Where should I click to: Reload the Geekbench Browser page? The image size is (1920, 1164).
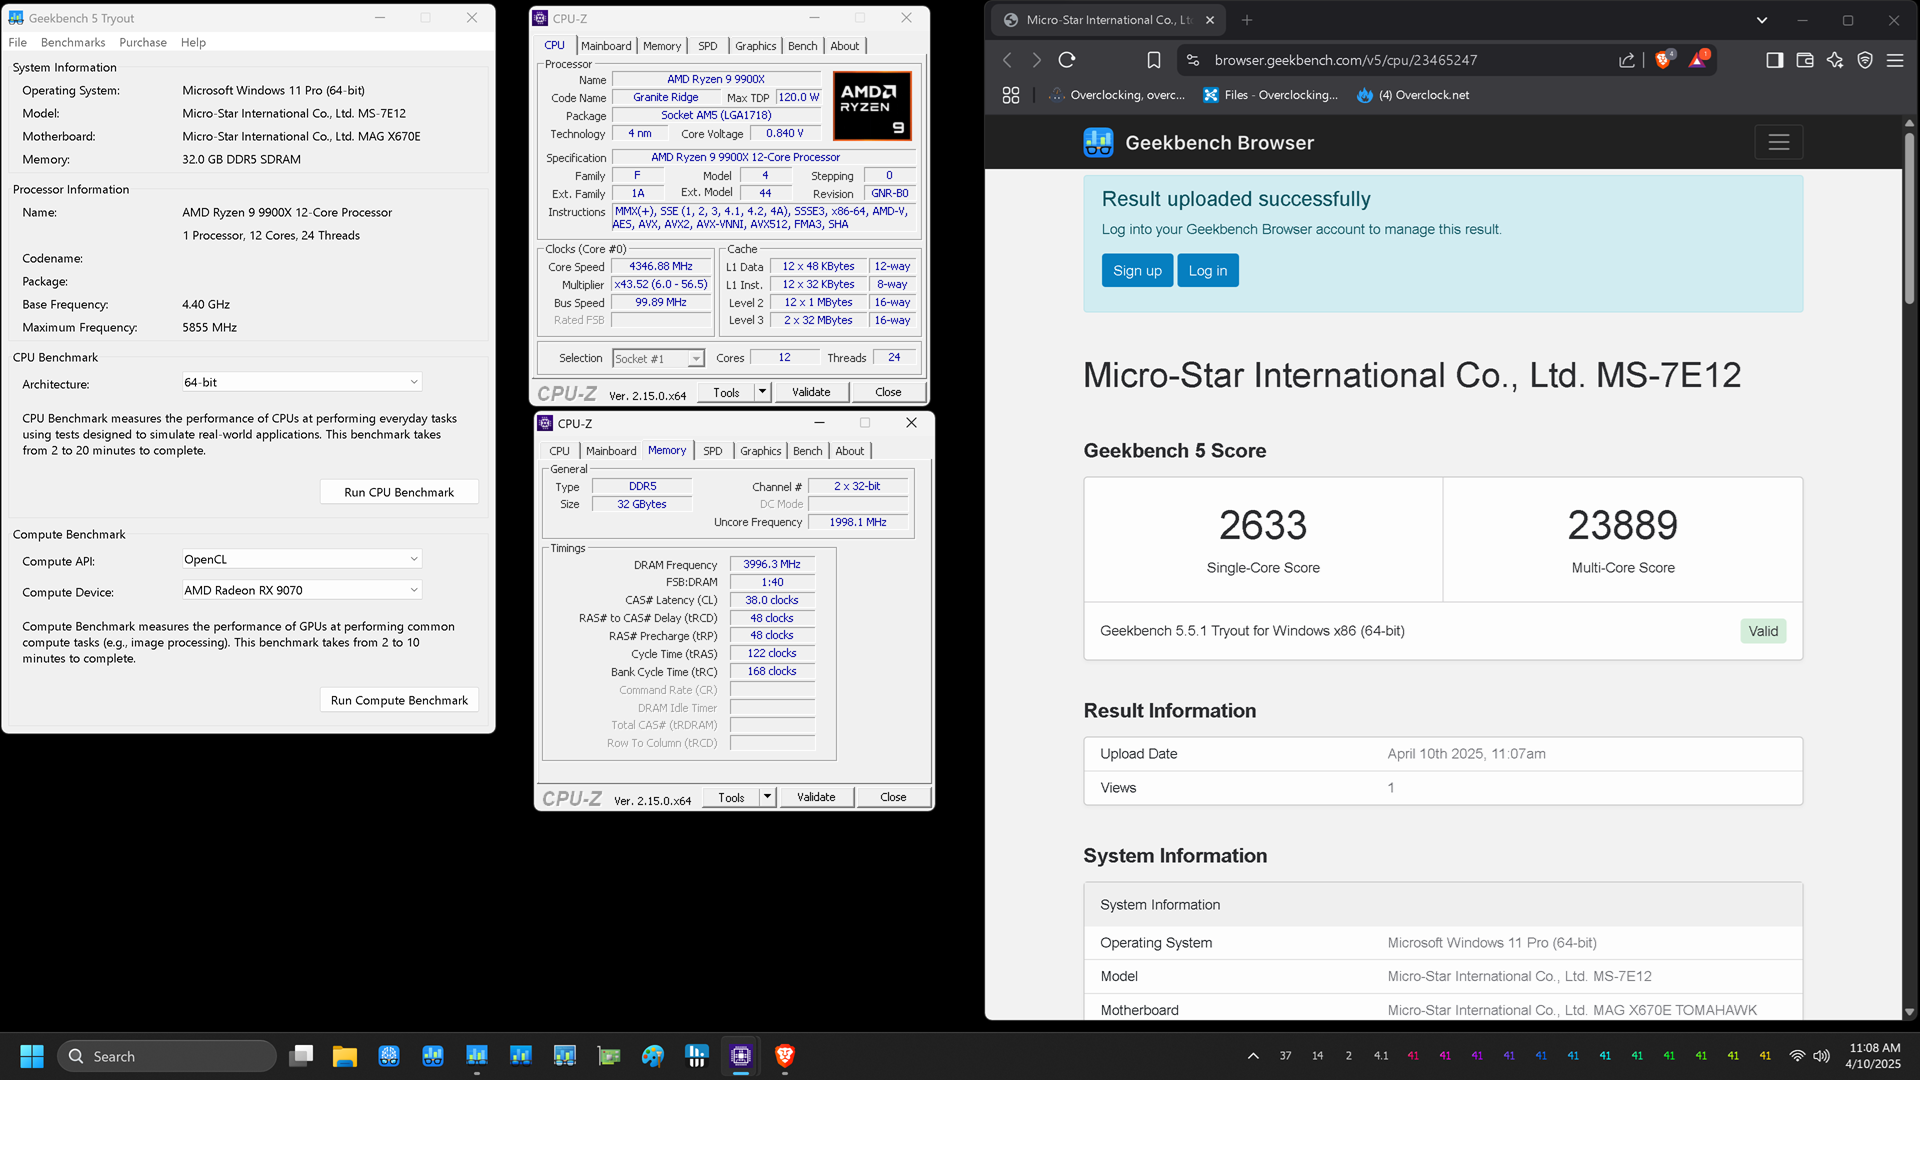pyautogui.click(x=1067, y=60)
